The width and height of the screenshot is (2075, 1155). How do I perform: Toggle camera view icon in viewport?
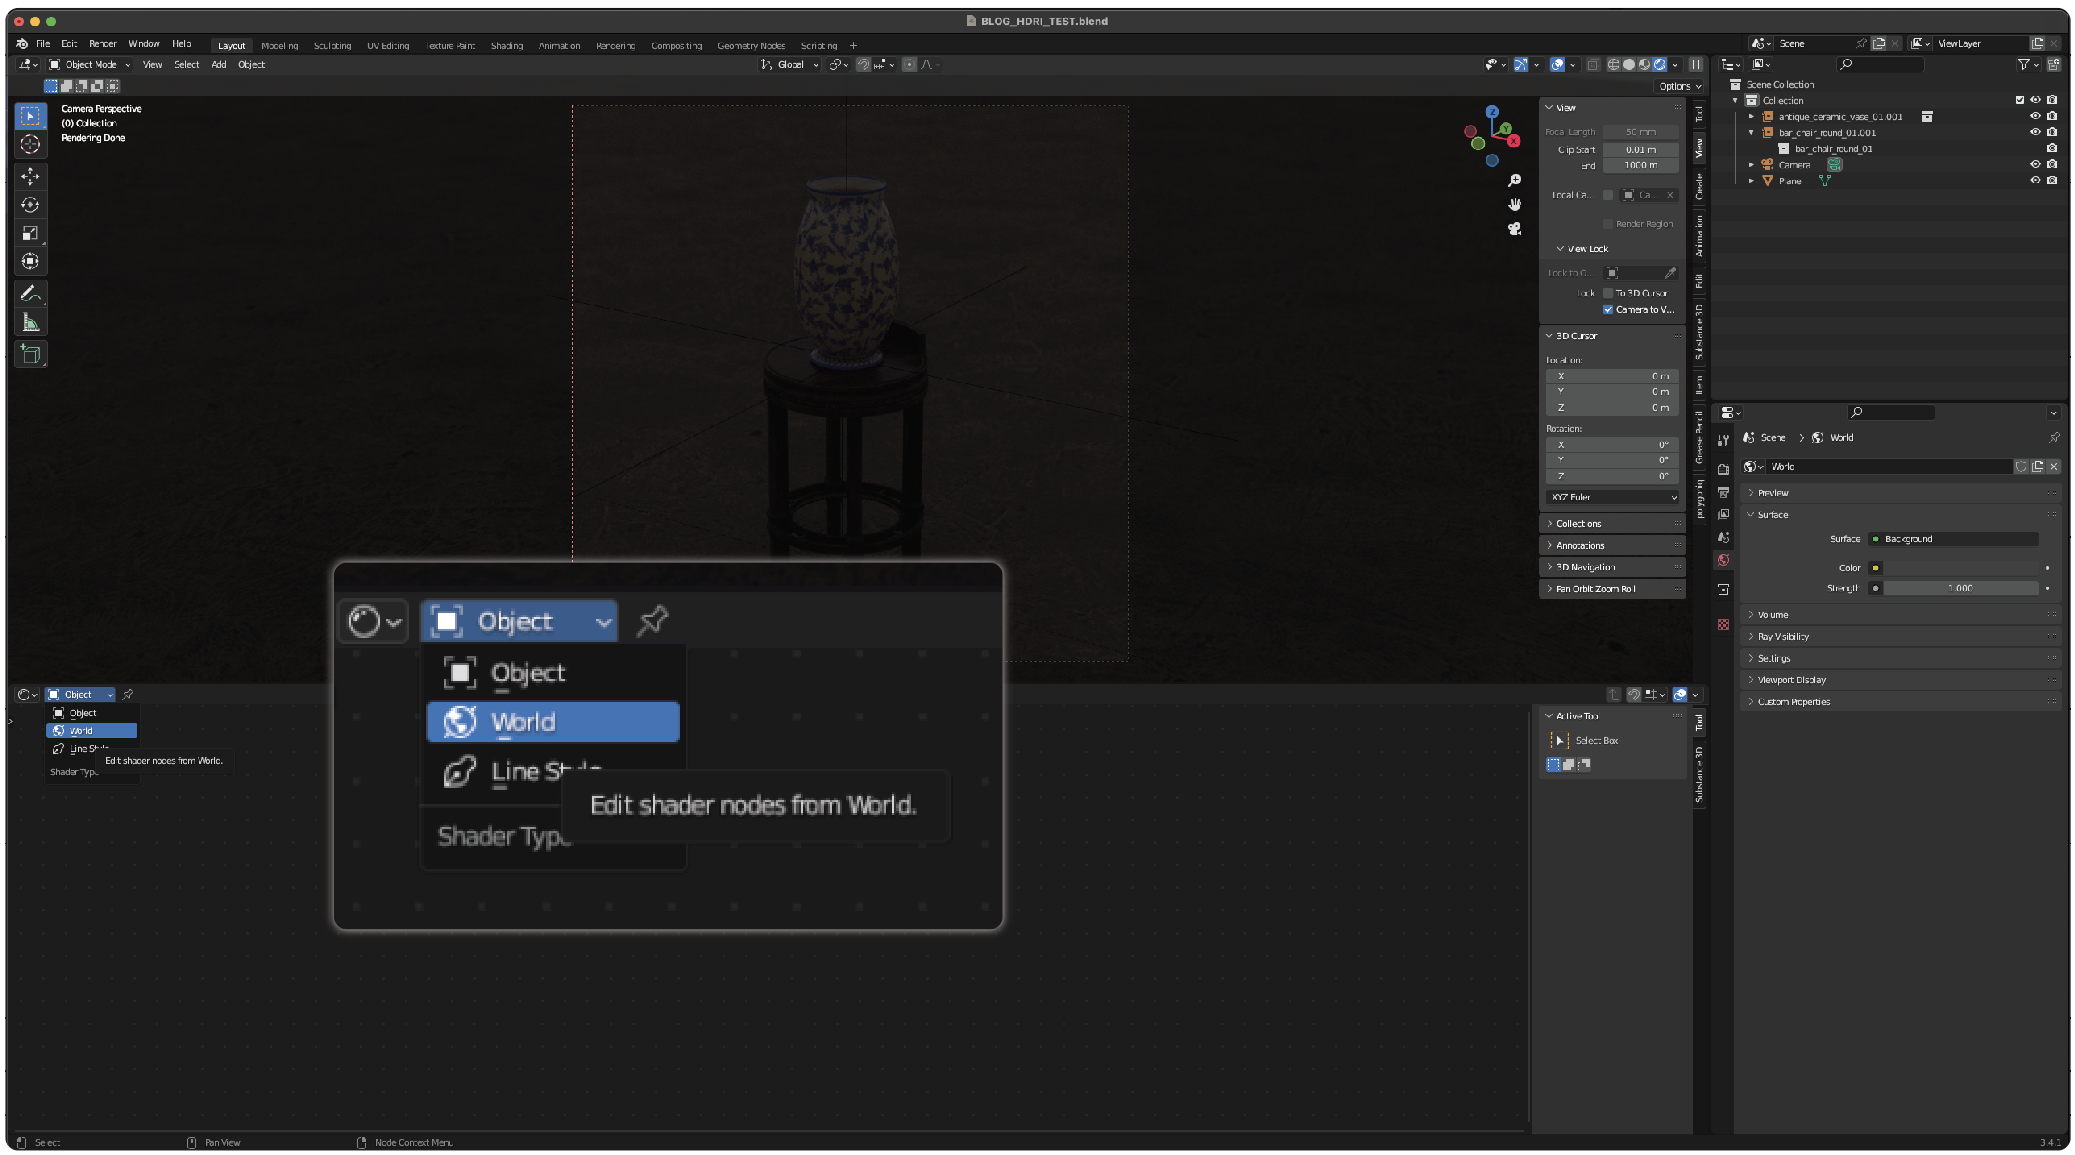point(1514,229)
